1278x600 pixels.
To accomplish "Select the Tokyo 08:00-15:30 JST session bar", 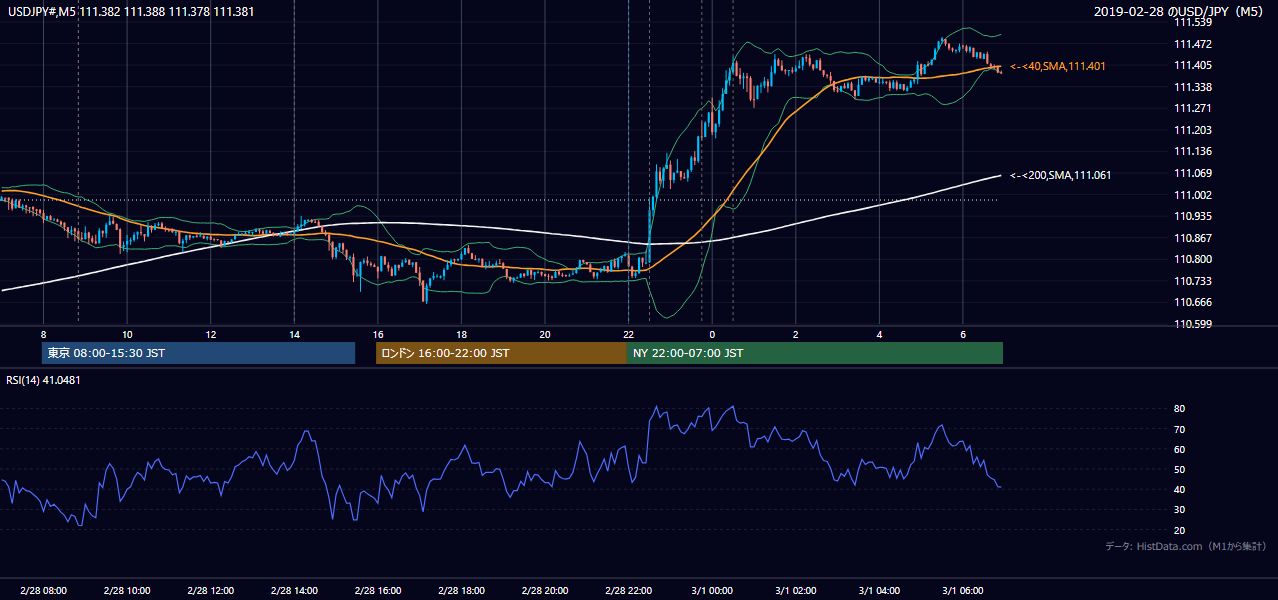I will click(198, 353).
